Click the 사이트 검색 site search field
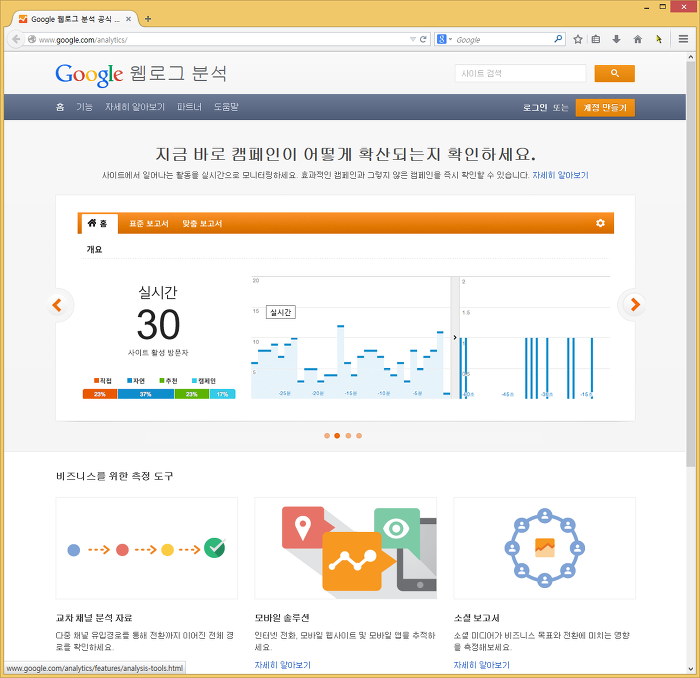The image size is (700, 678). pyautogui.click(x=520, y=73)
